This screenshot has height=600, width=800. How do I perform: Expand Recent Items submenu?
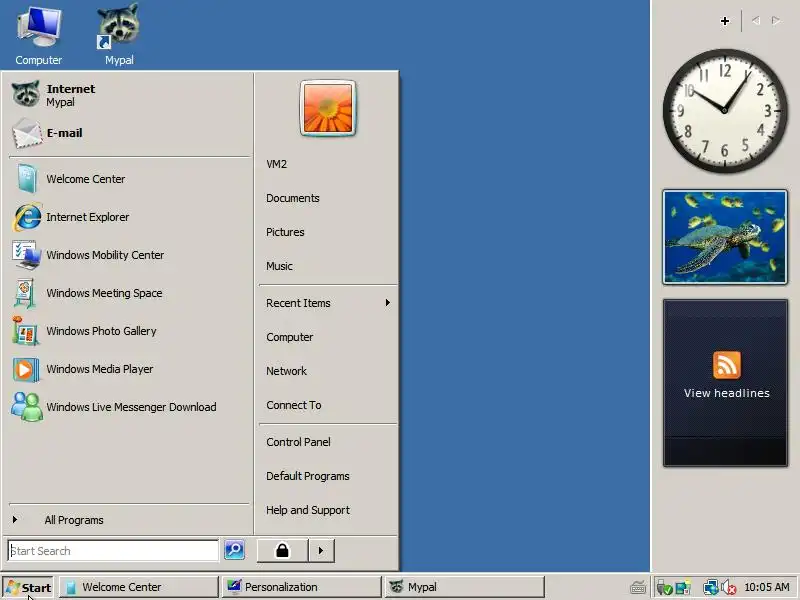tap(328, 303)
